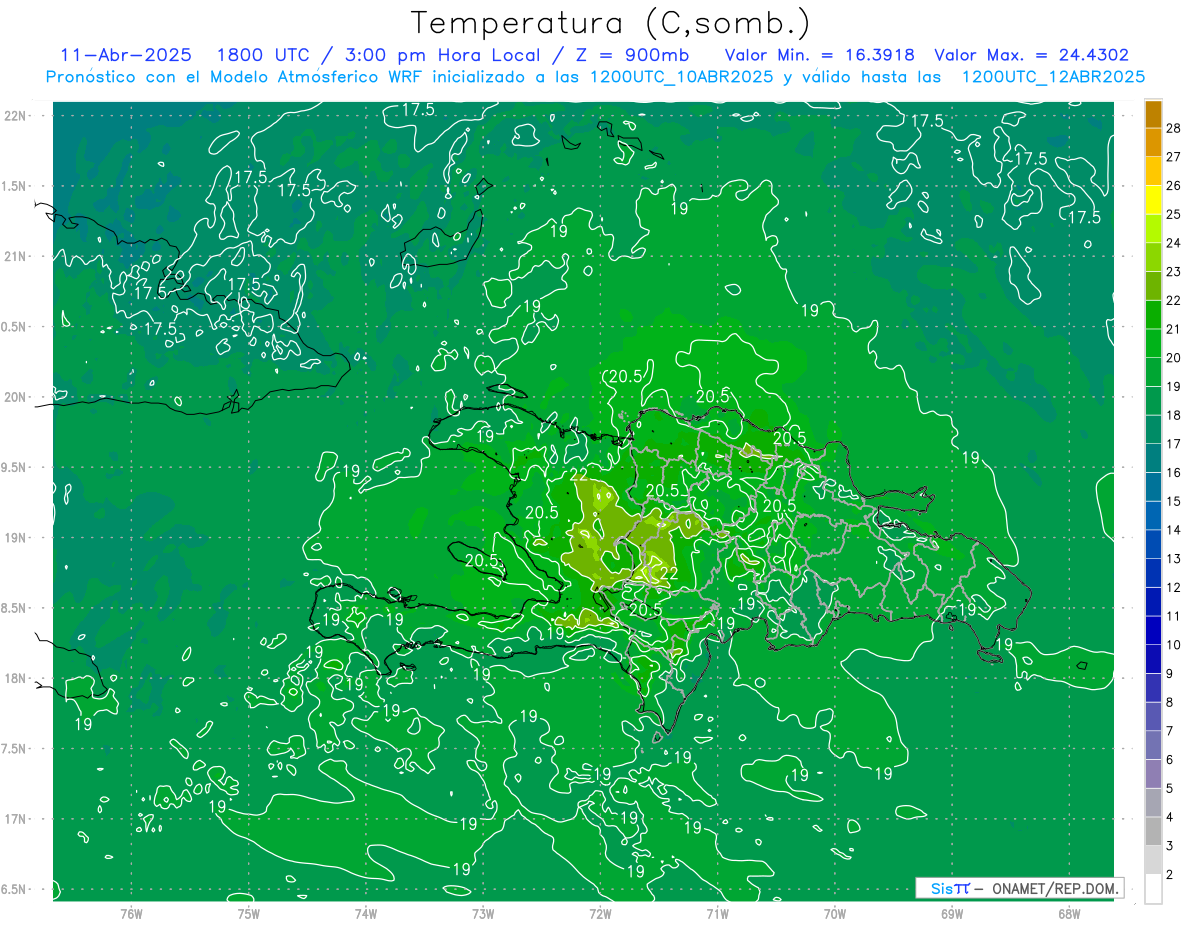Click the color bar label '11'
The width and height of the screenshot is (1200, 927).
[1174, 616]
